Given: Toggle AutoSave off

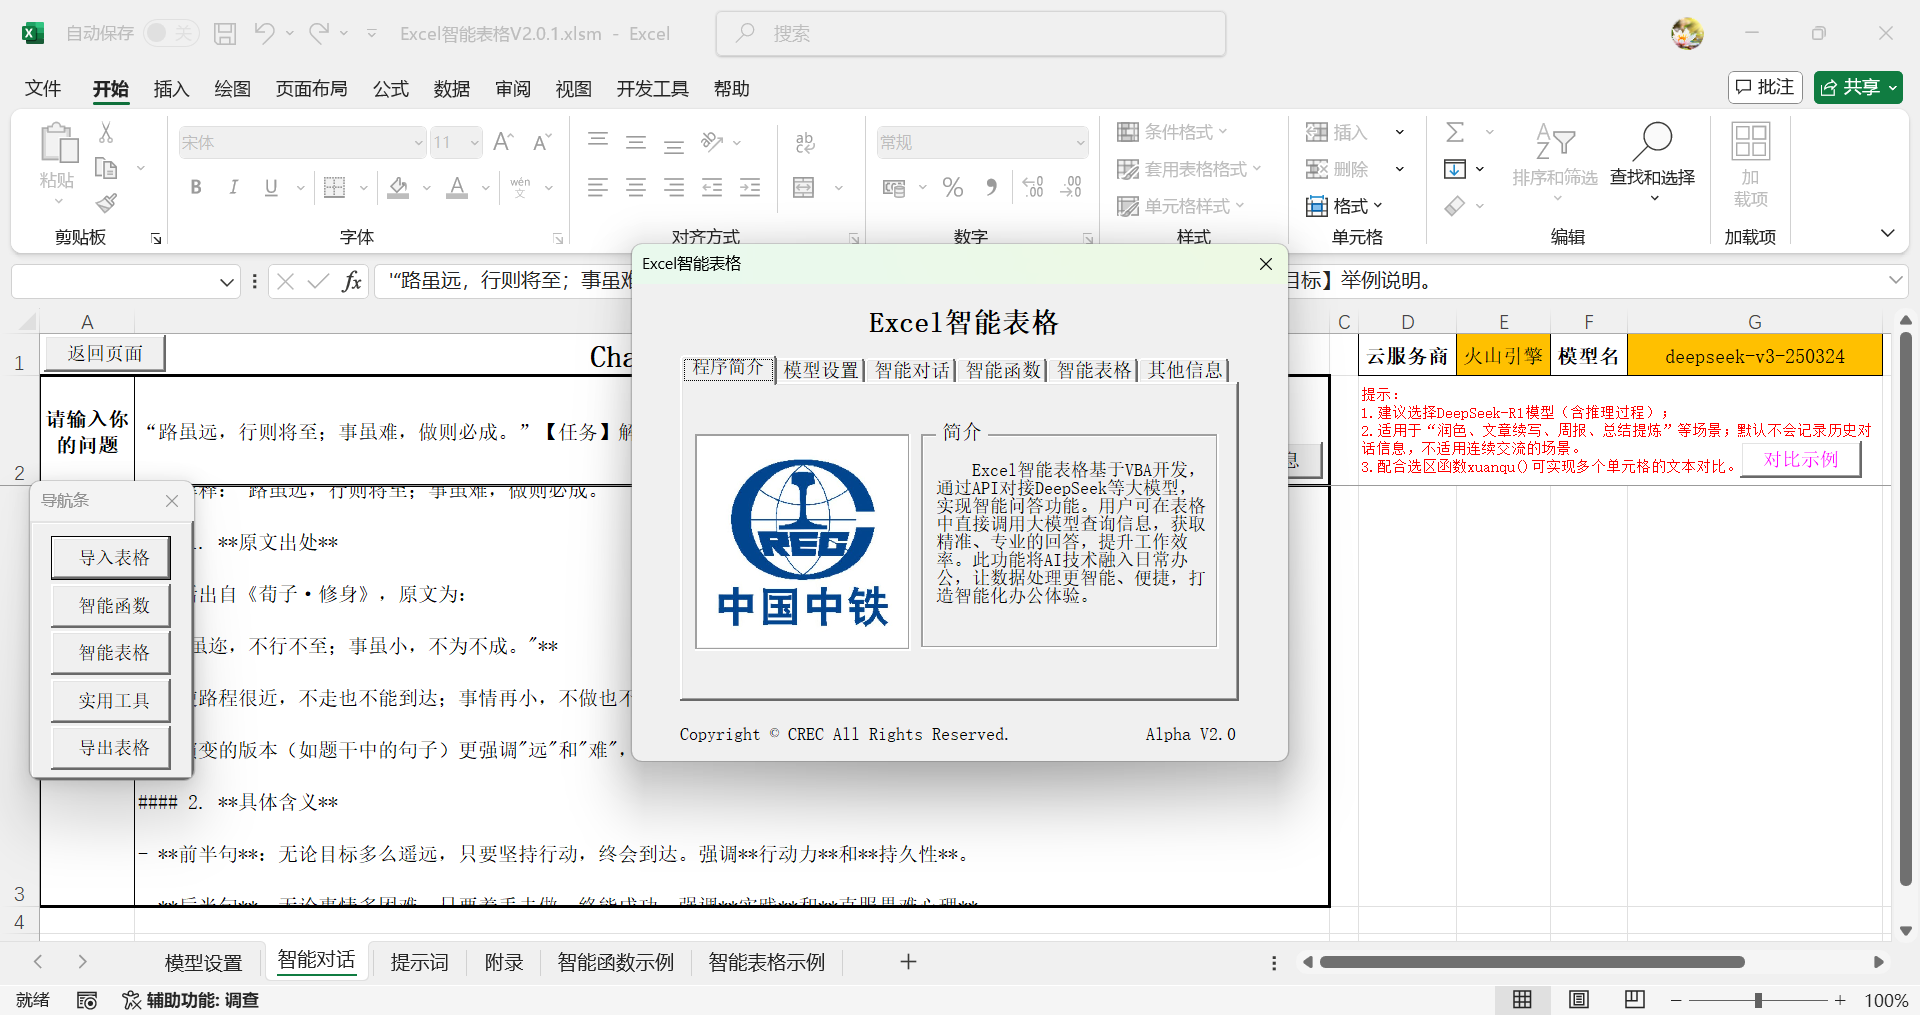Looking at the screenshot, I should (x=171, y=32).
